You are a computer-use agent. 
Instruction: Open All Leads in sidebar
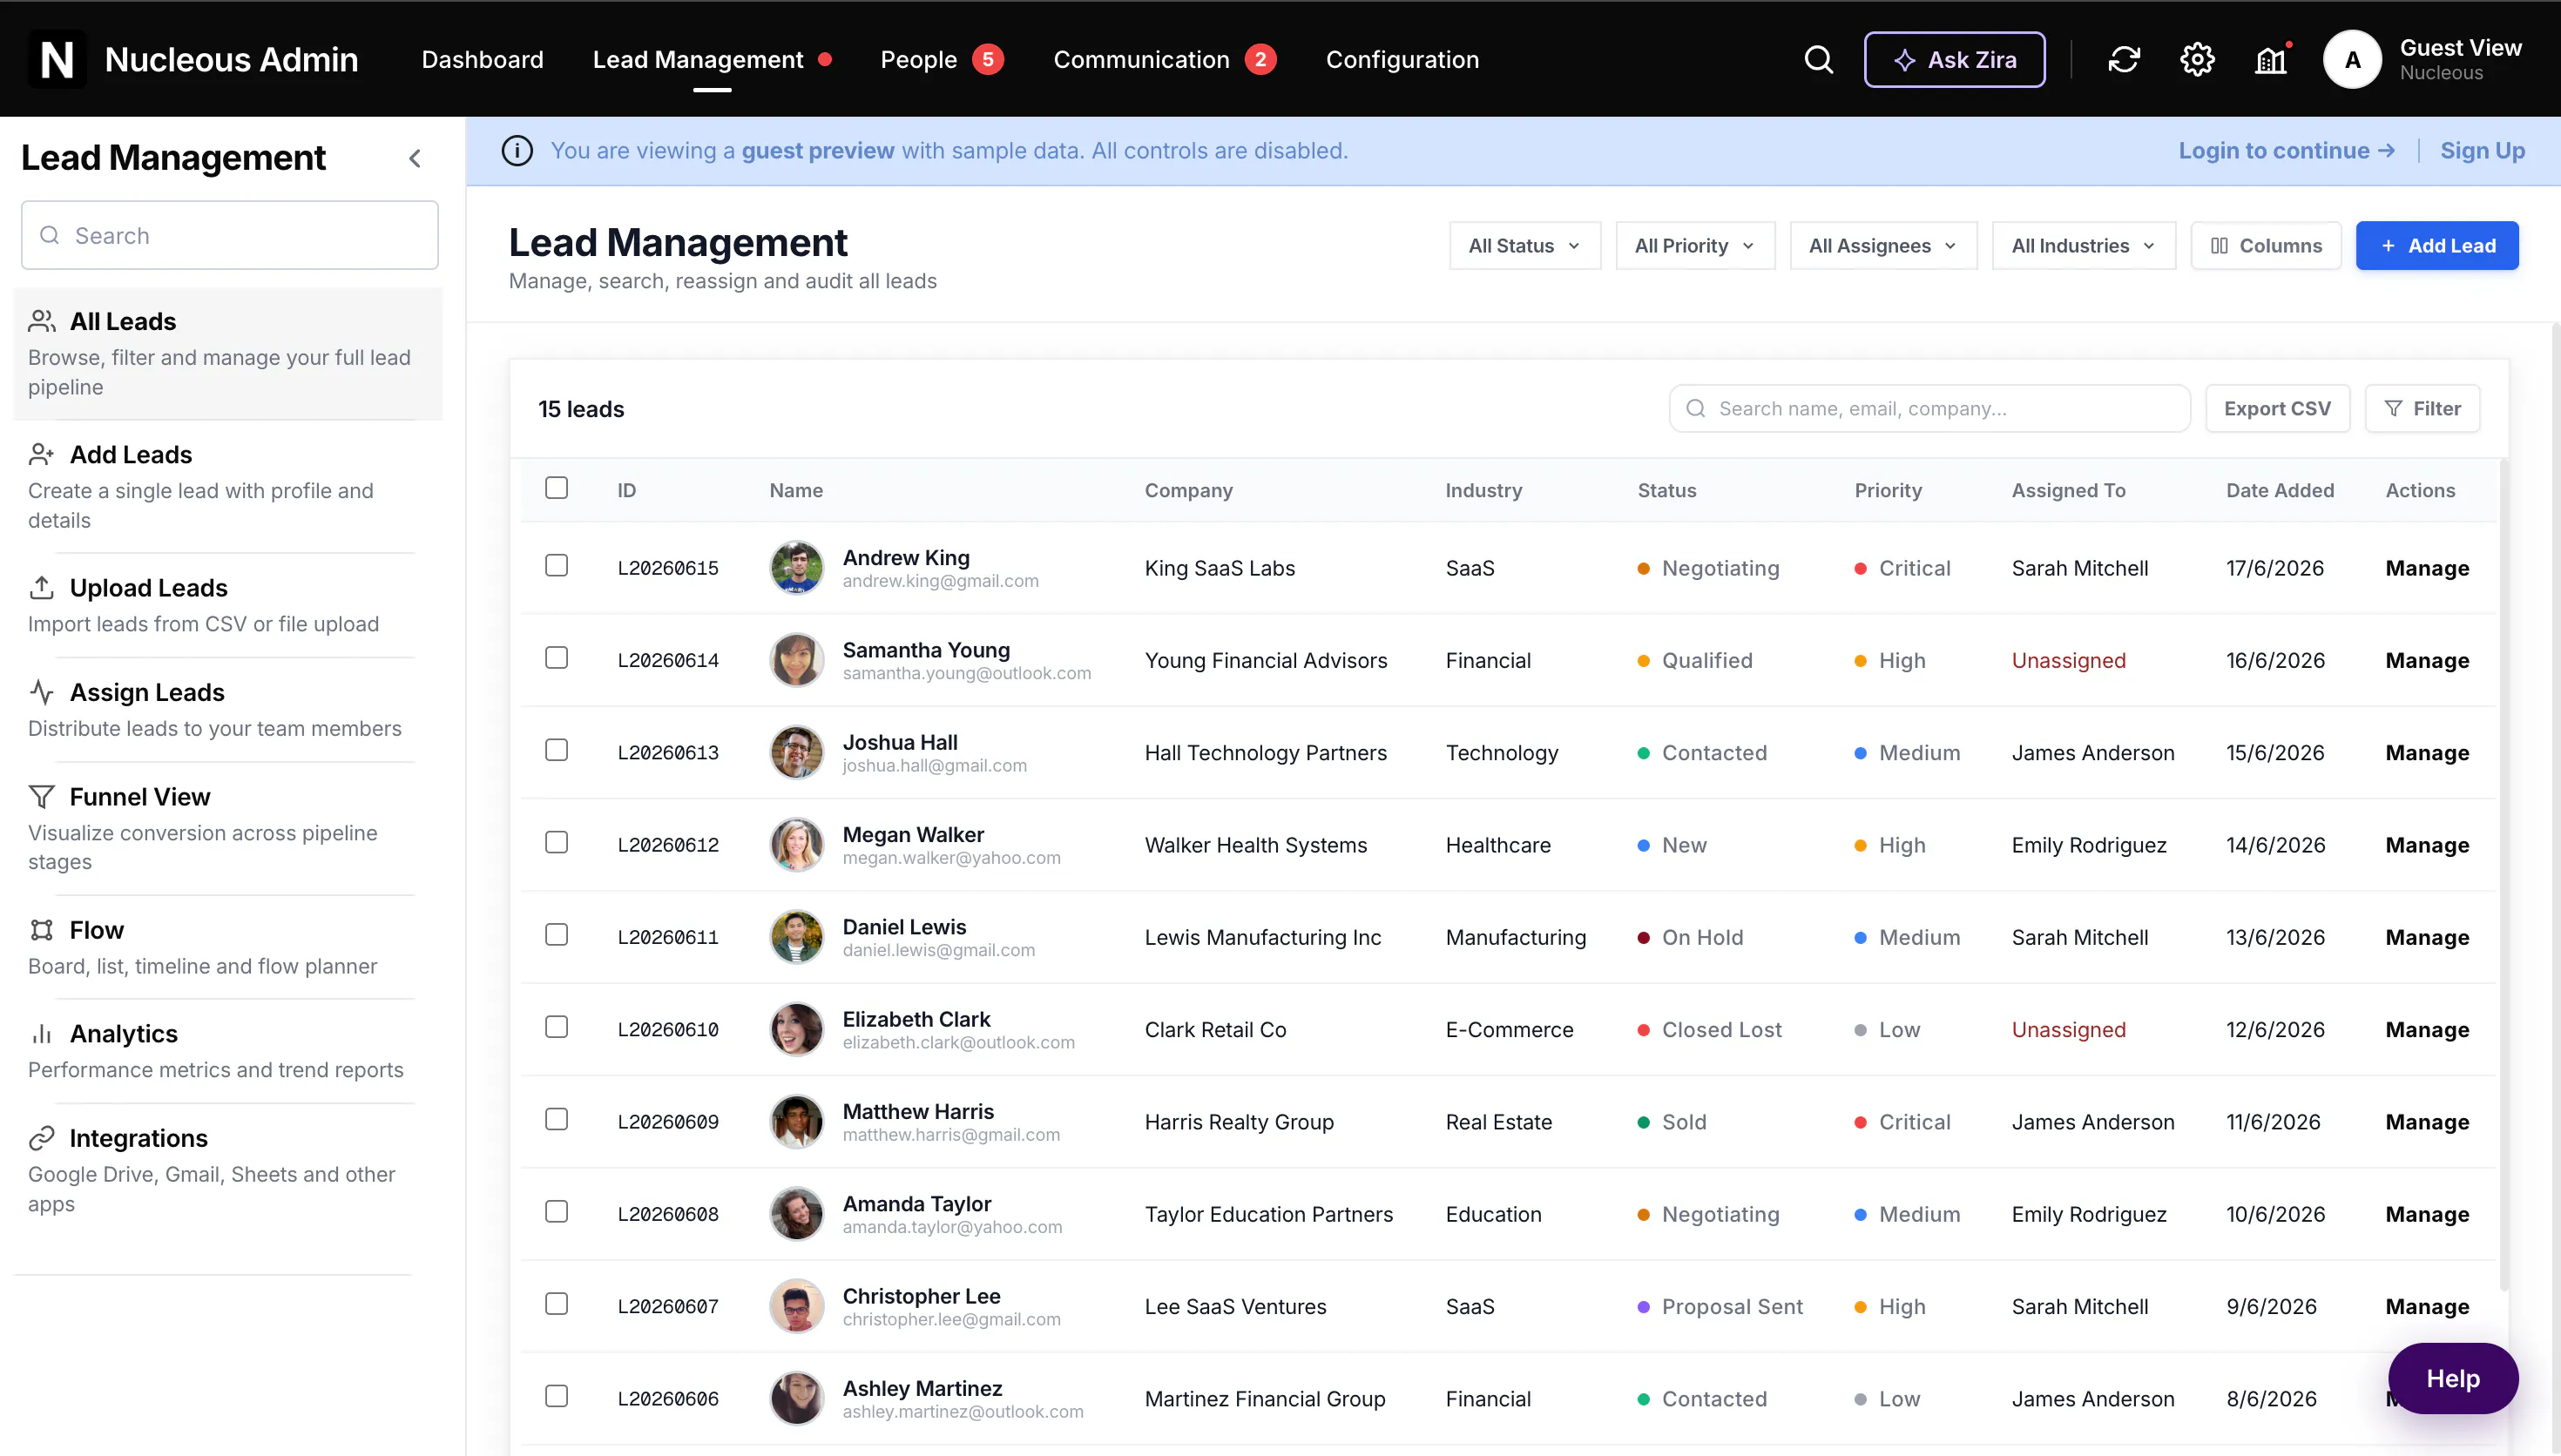tap(229, 353)
